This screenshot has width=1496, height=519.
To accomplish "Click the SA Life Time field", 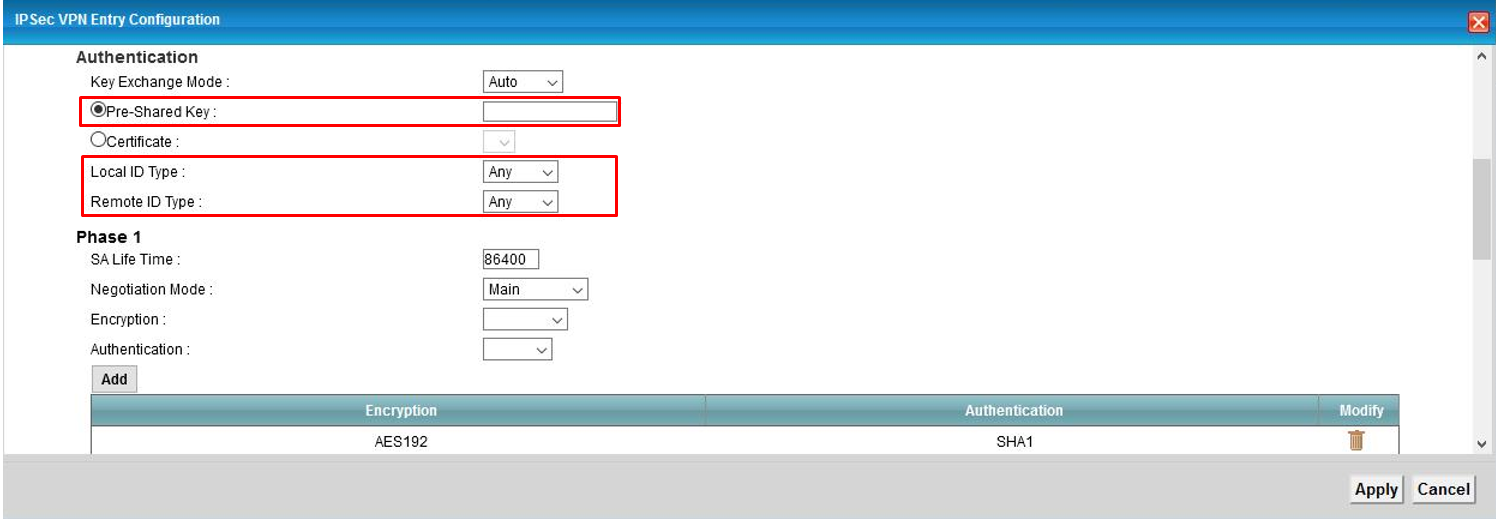I will point(511,260).
